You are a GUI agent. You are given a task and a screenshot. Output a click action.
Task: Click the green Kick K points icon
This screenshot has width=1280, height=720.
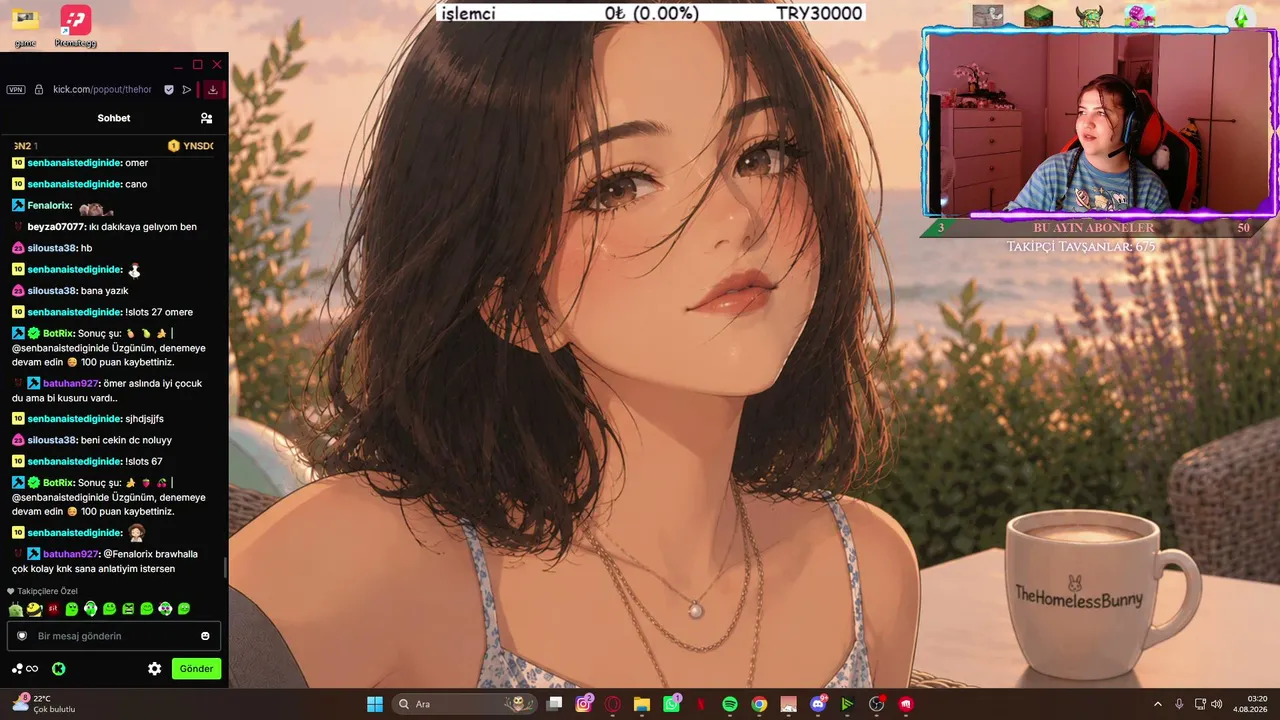[59, 669]
